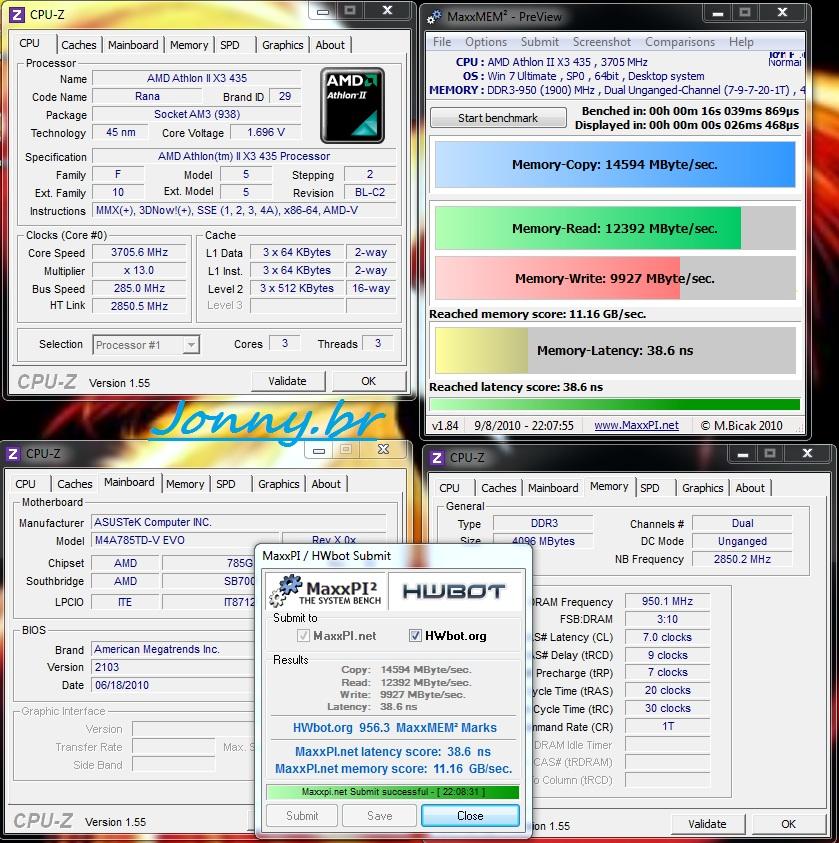Open Memory tab in Mainboard CPU-Z window
The width and height of the screenshot is (839, 843).
tap(185, 484)
